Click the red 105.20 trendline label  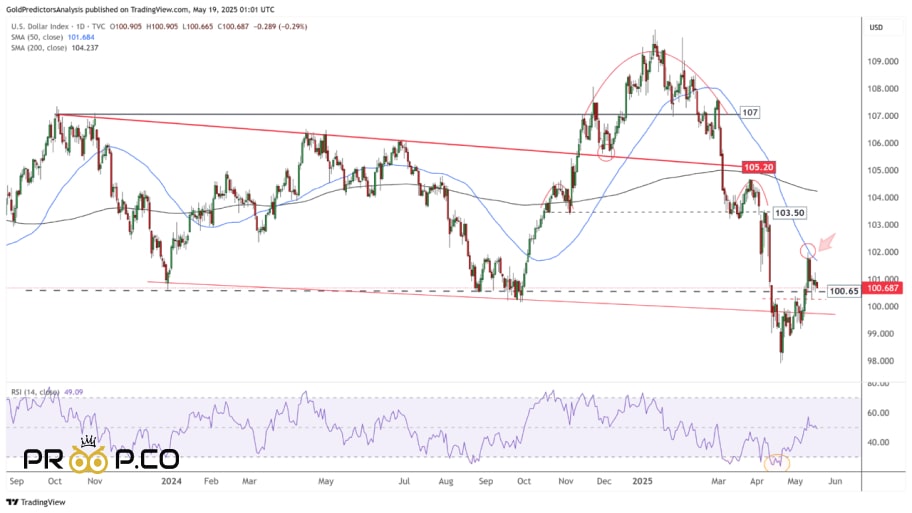(x=759, y=168)
